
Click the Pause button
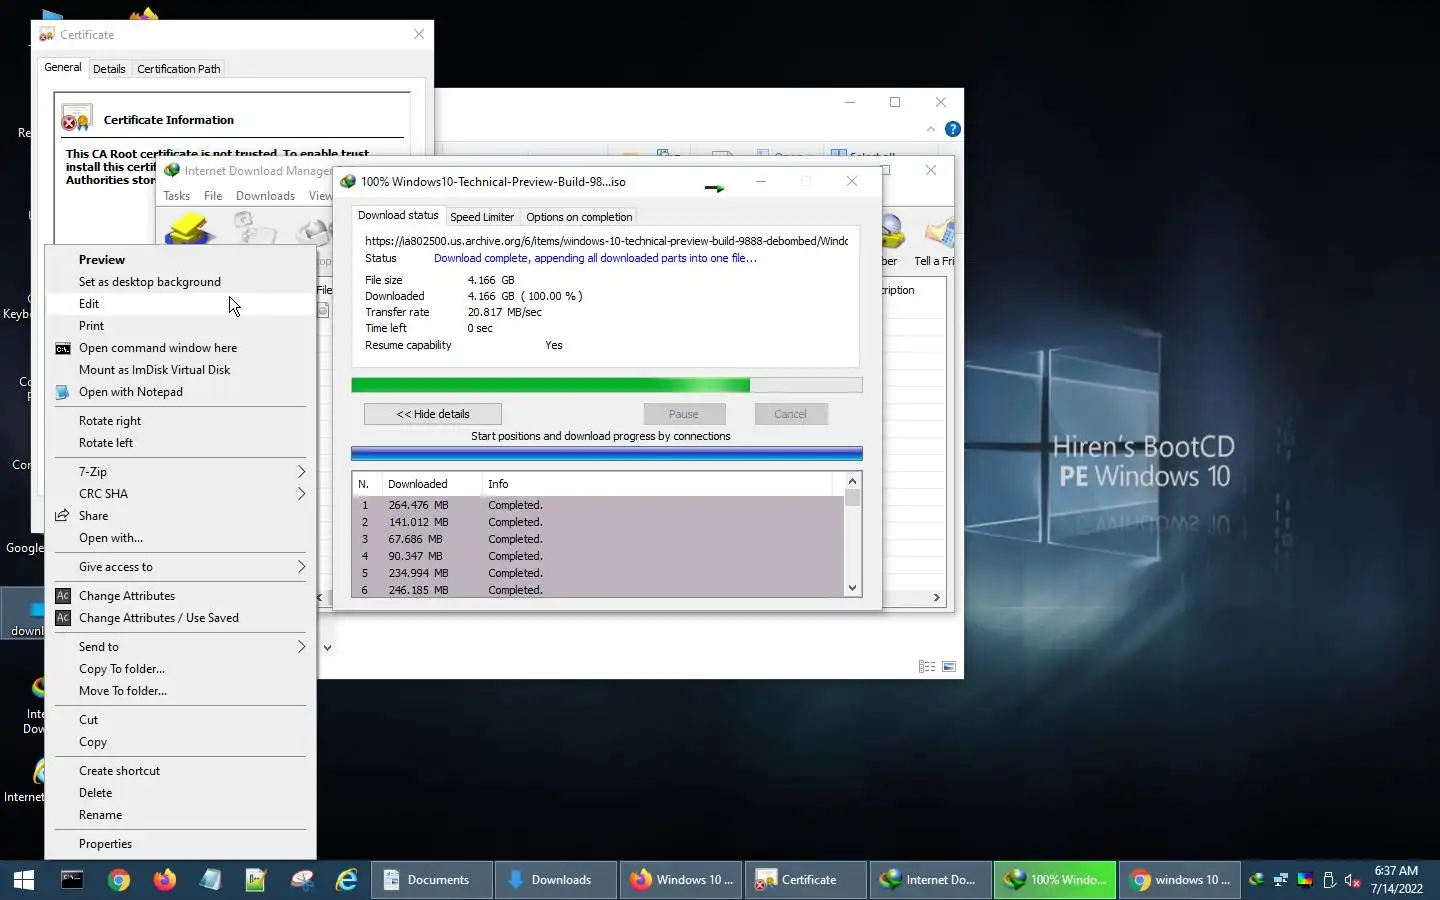pyautogui.click(x=684, y=414)
